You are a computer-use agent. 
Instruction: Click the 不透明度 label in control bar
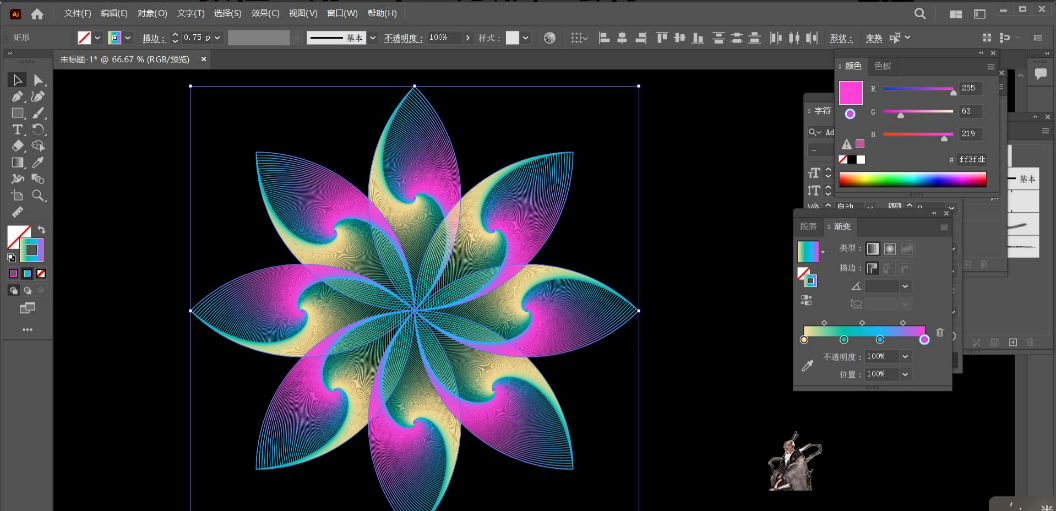pos(403,38)
